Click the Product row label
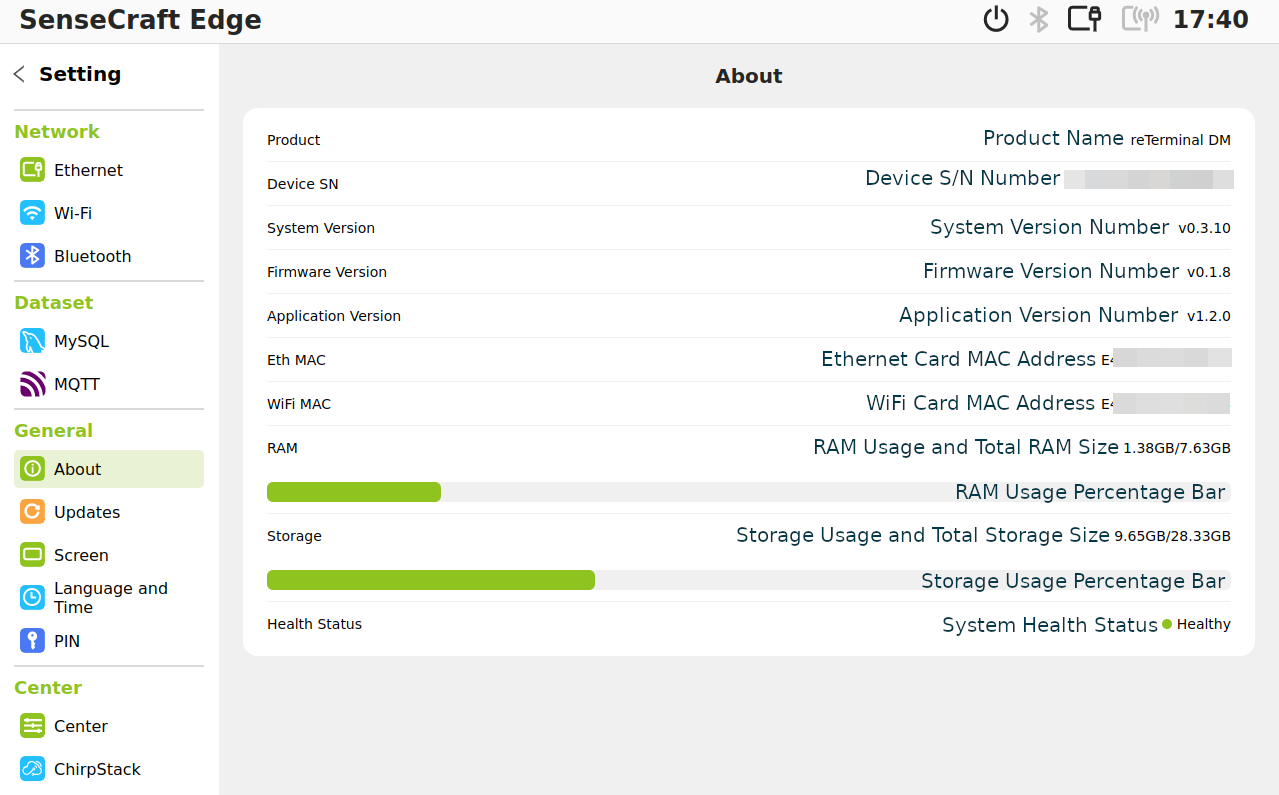This screenshot has height=795, width=1279. 294,140
